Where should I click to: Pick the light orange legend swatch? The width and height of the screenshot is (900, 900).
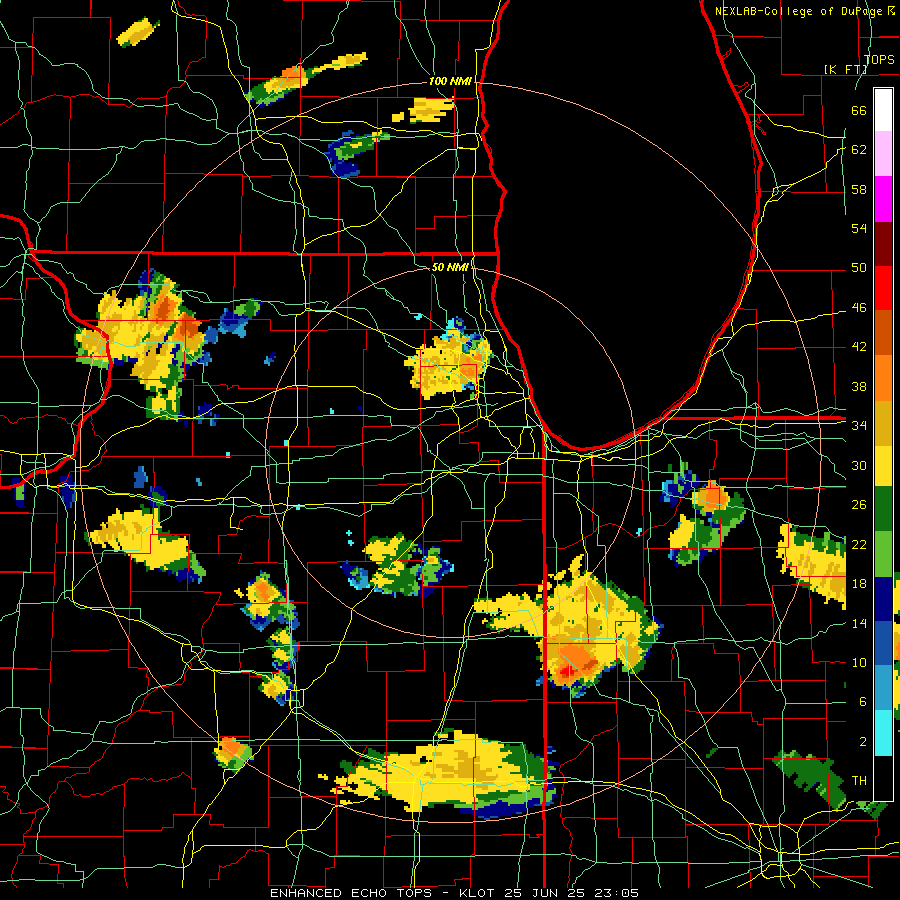[x=883, y=377]
